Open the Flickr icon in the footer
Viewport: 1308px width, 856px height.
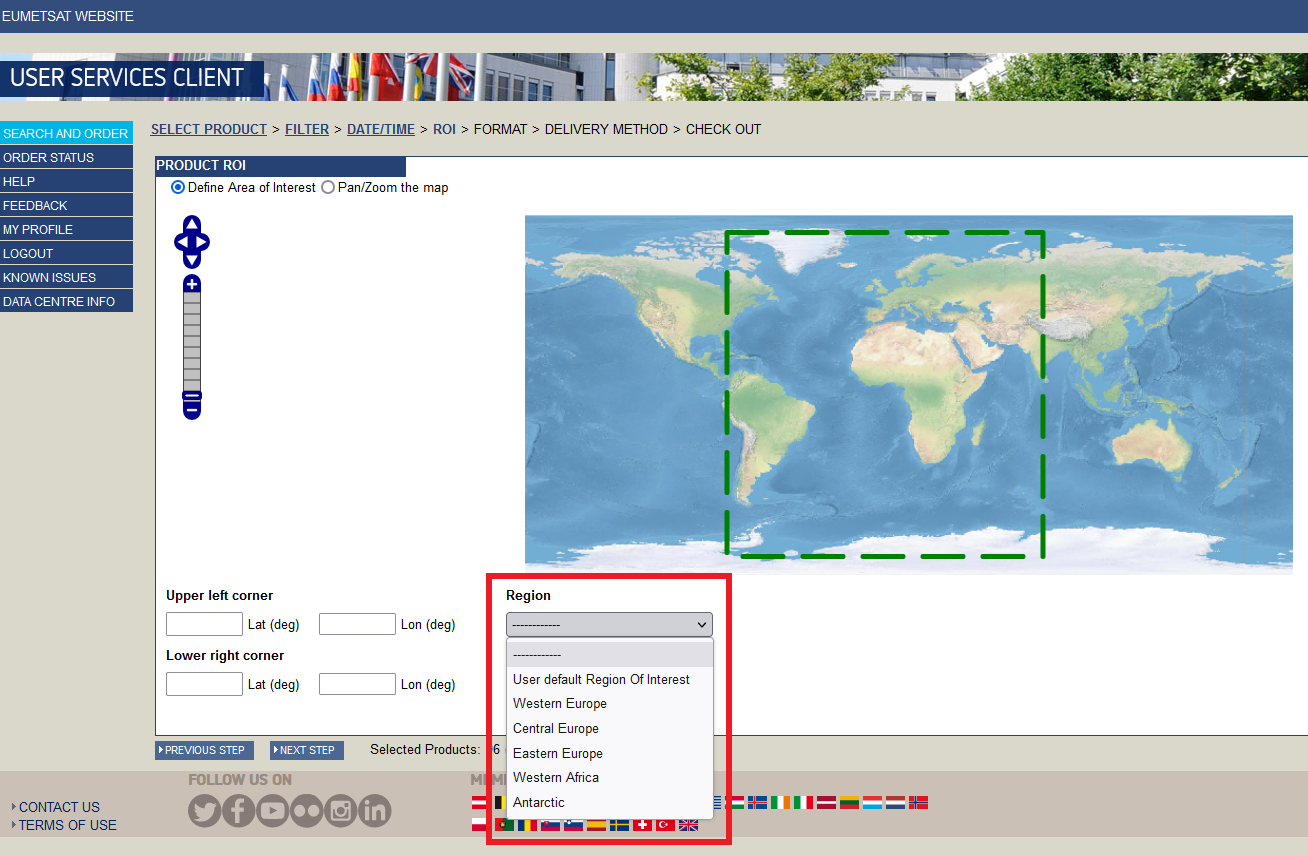[x=306, y=810]
